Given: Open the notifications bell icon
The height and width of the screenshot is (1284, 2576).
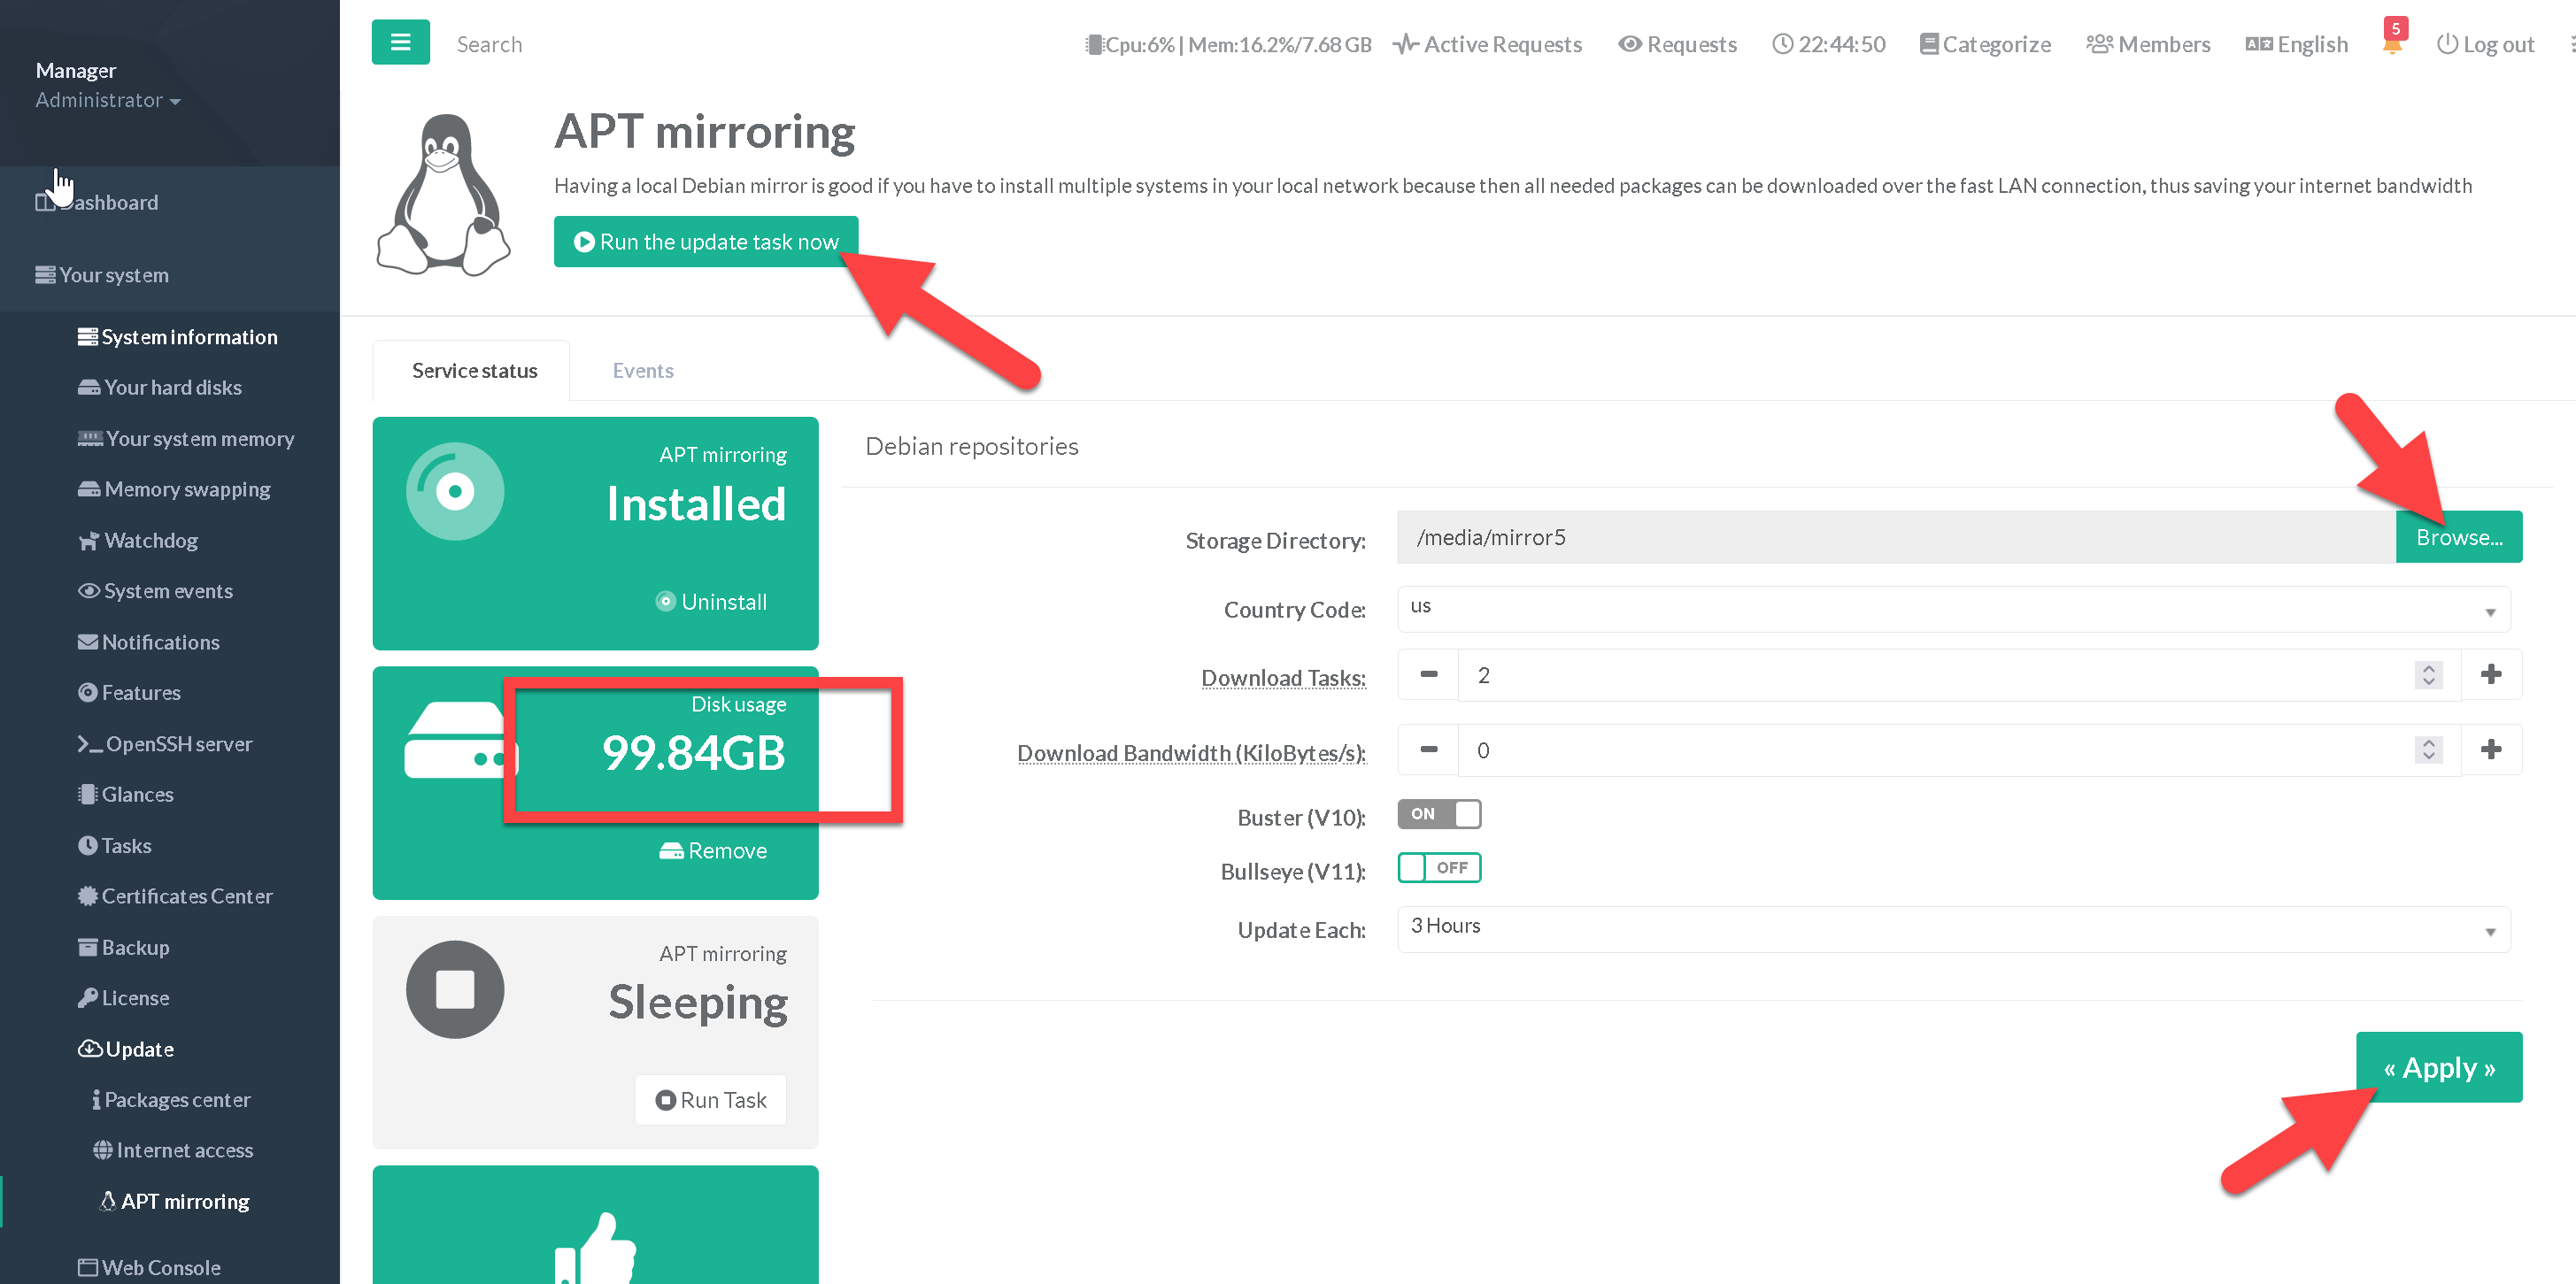Looking at the screenshot, I should point(2391,44).
